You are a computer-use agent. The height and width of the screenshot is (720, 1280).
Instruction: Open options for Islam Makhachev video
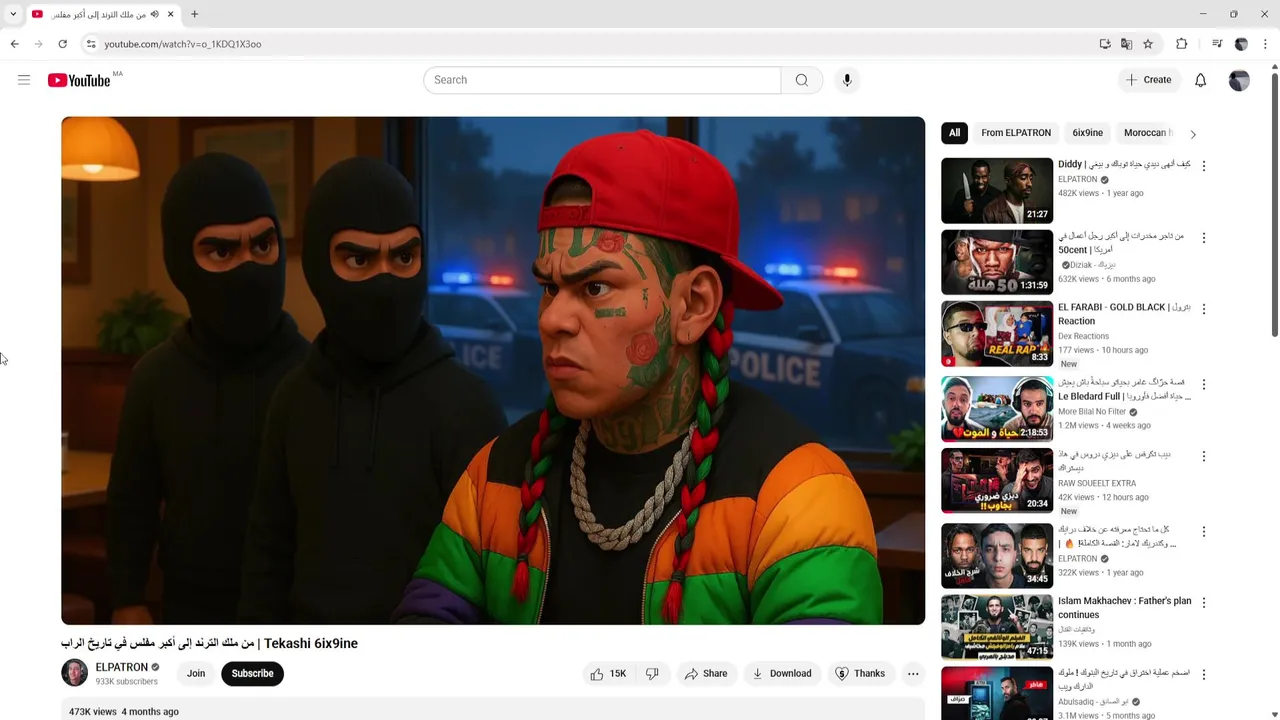point(1203,602)
